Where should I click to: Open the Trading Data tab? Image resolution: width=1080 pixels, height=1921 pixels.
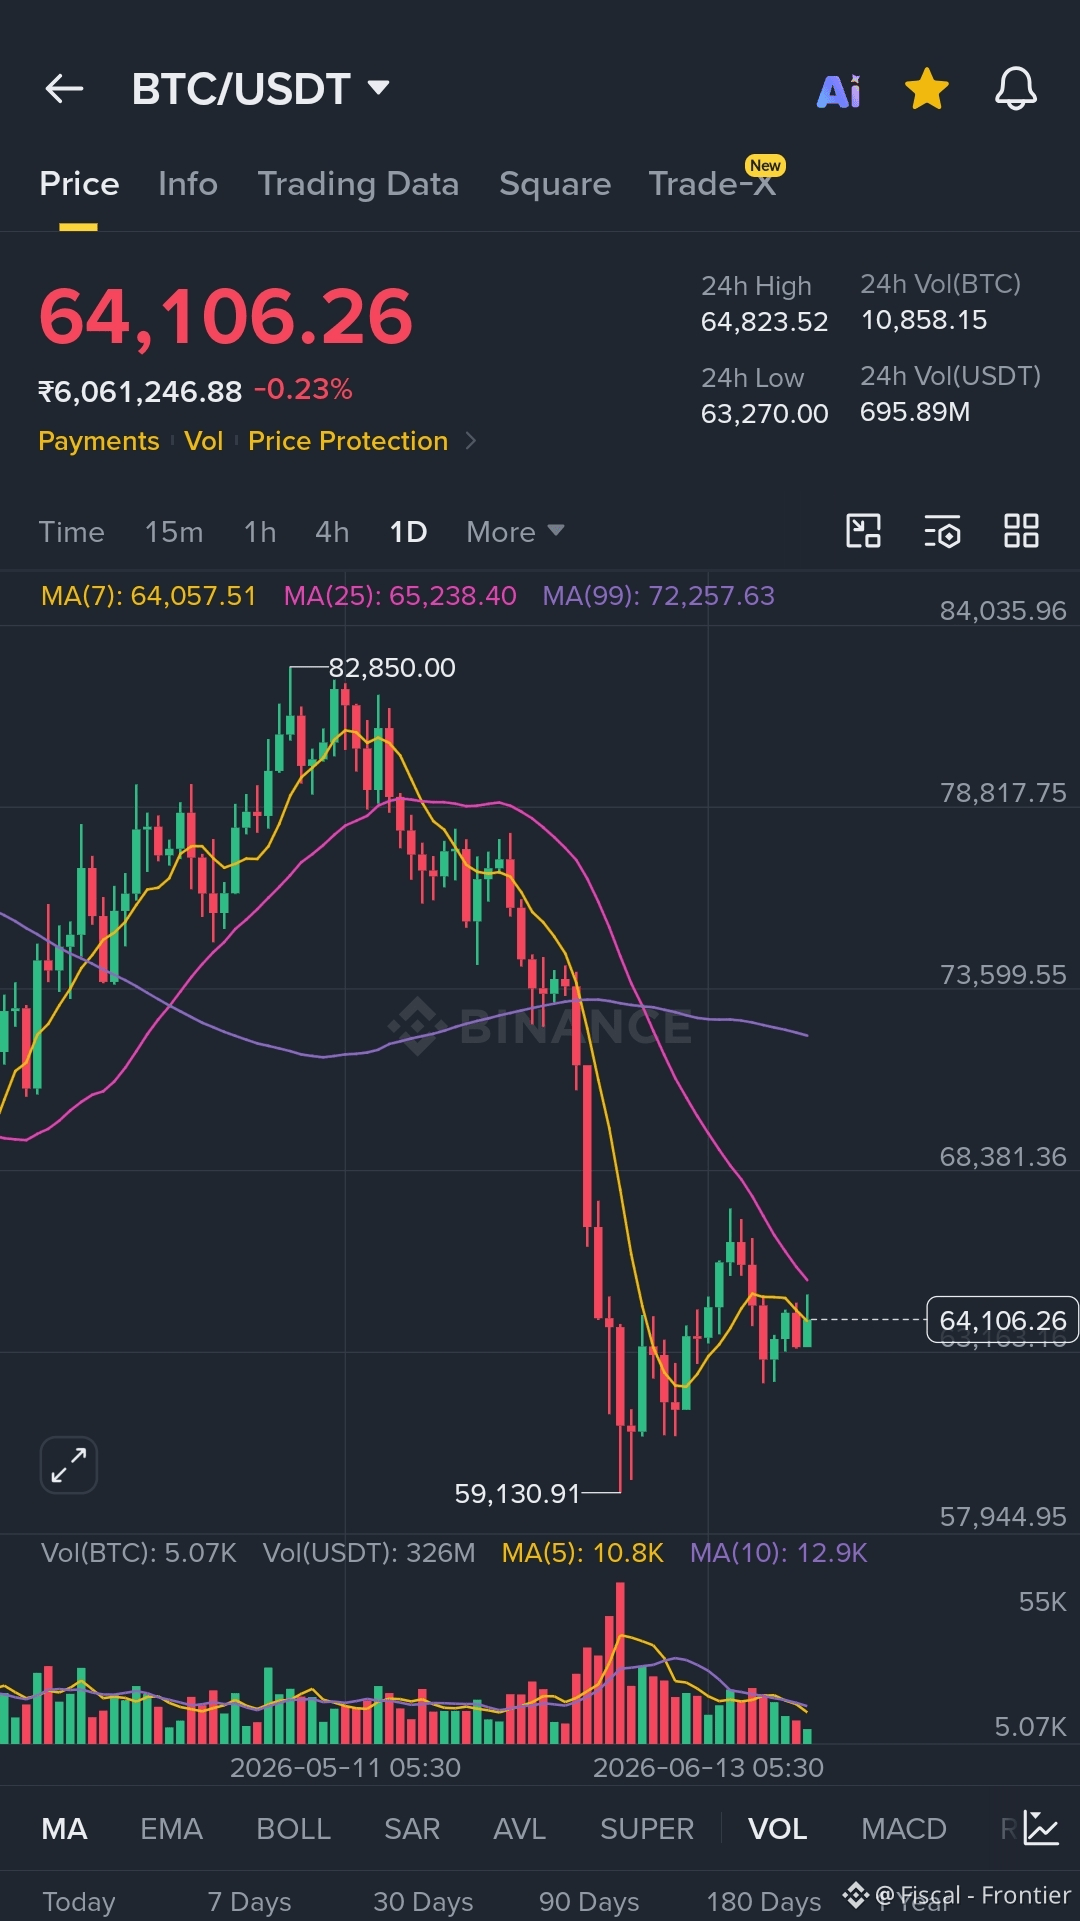(358, 184)
